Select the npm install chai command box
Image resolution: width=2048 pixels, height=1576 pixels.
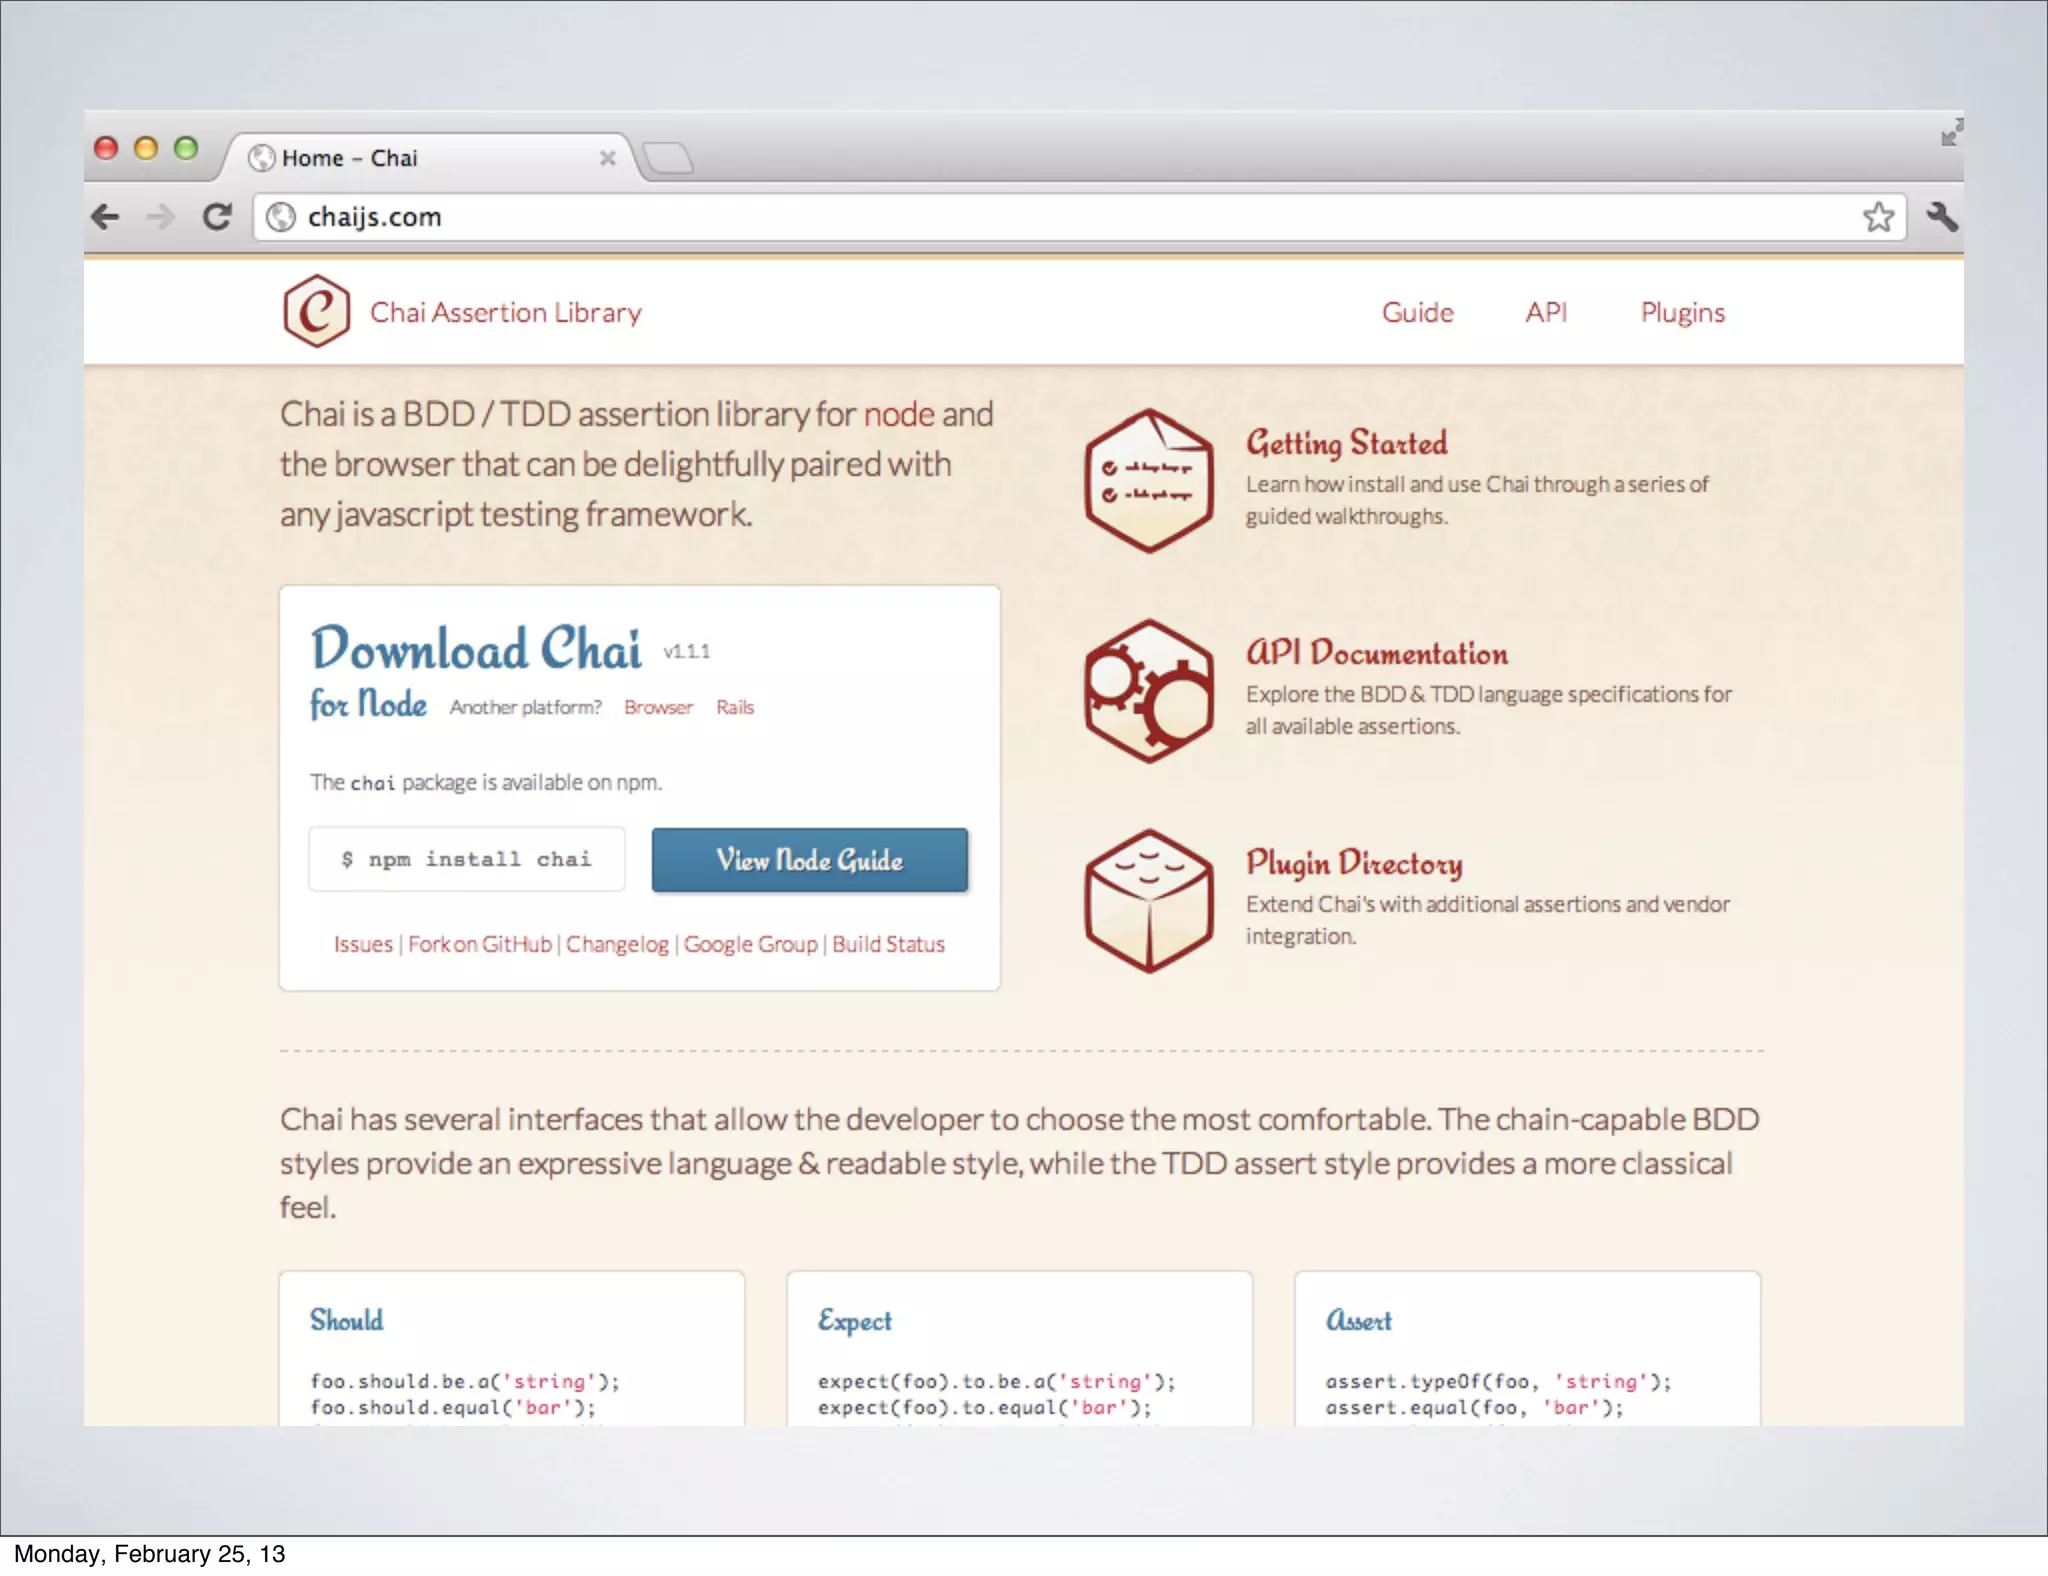(467, 859)
